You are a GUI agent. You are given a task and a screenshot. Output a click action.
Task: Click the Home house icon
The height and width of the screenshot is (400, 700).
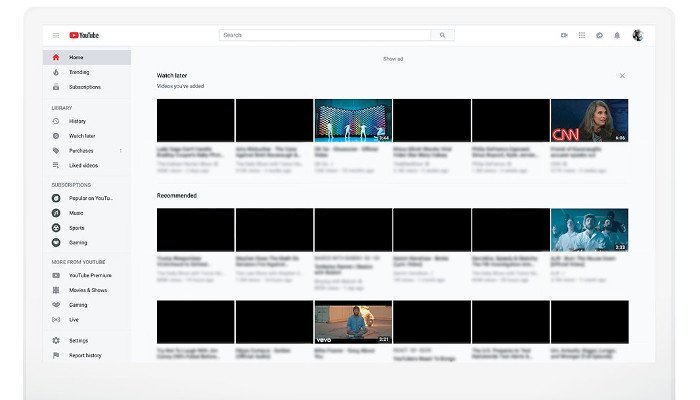56,57
